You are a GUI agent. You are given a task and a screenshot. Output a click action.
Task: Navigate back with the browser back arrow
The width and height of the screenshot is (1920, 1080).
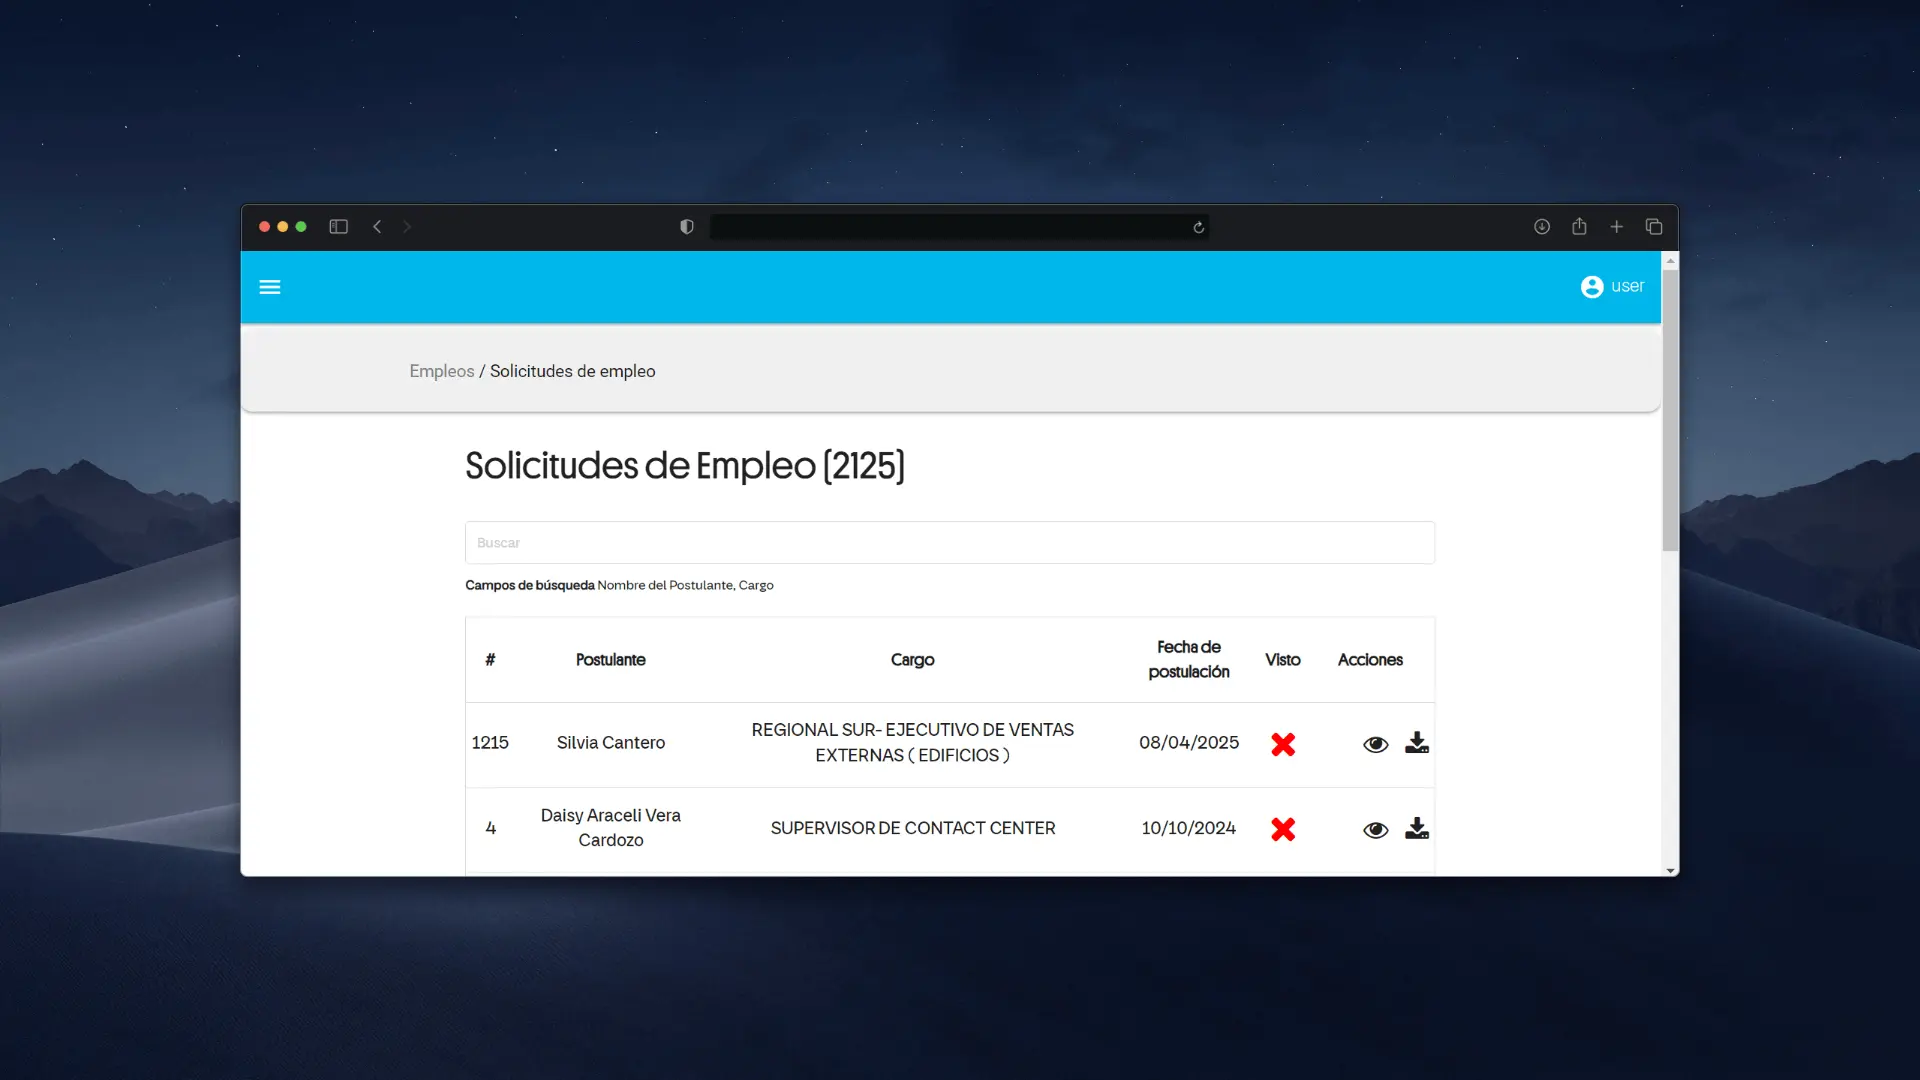377,227
